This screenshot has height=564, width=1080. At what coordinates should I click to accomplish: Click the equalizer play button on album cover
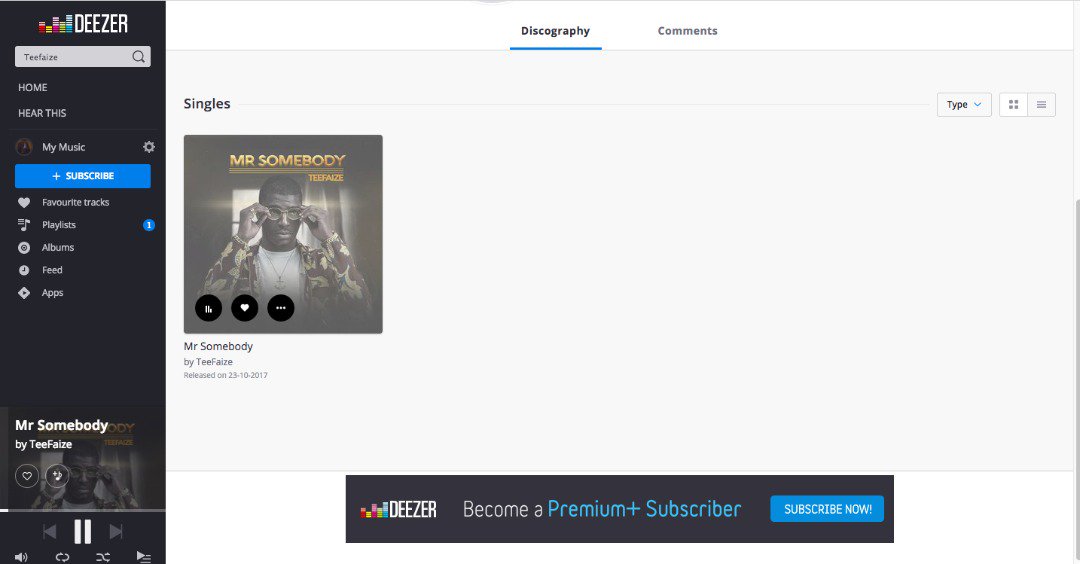pos(209,308)
